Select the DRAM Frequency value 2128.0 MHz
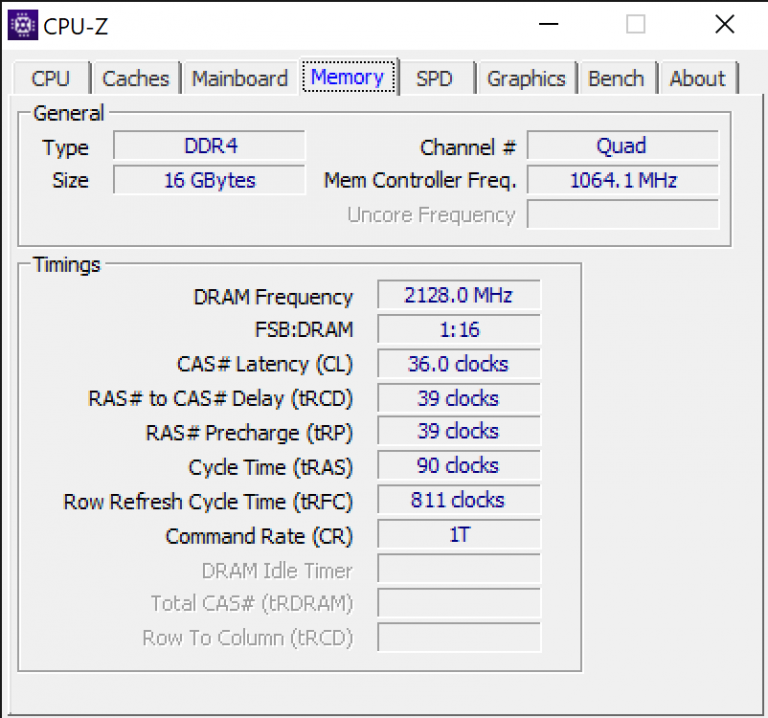Viewport: 768px width, 718px height. (x=458, y=295)
